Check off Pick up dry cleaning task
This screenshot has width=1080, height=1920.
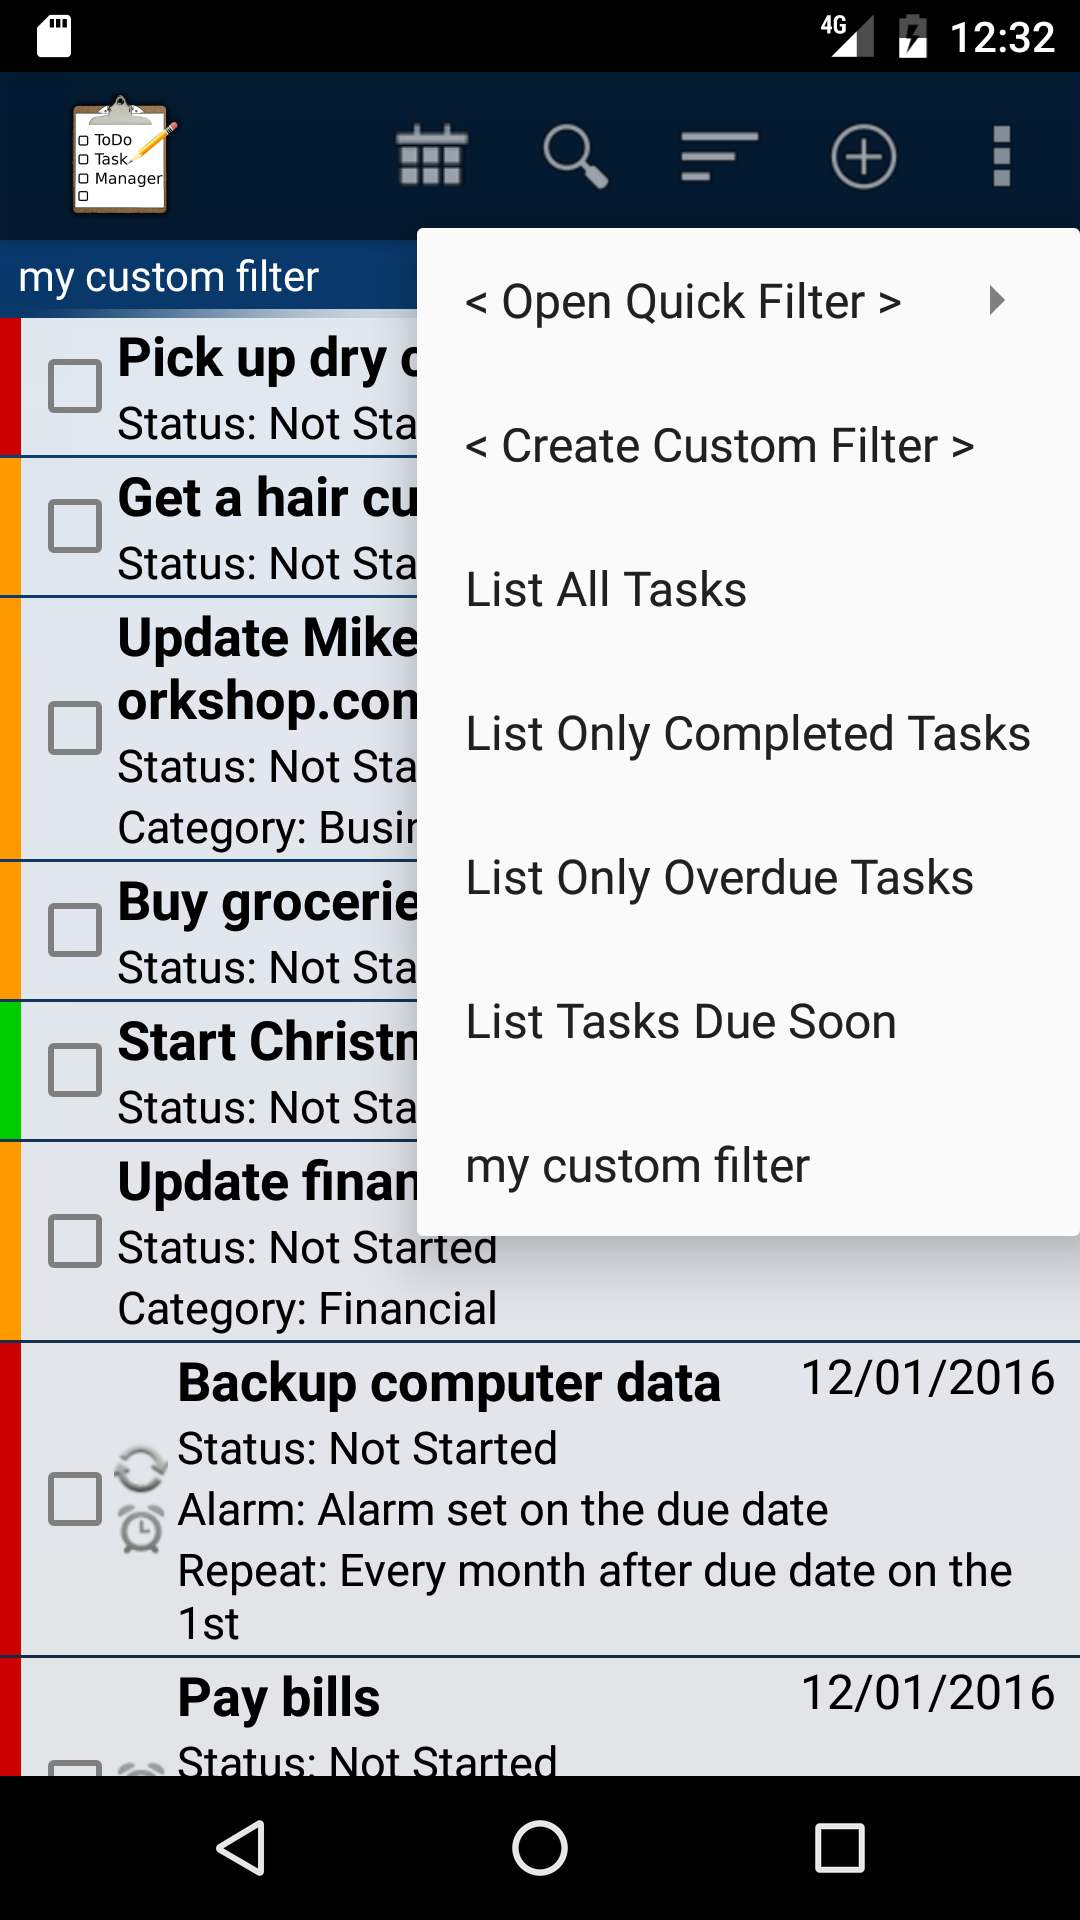click(x=75, y=386)
